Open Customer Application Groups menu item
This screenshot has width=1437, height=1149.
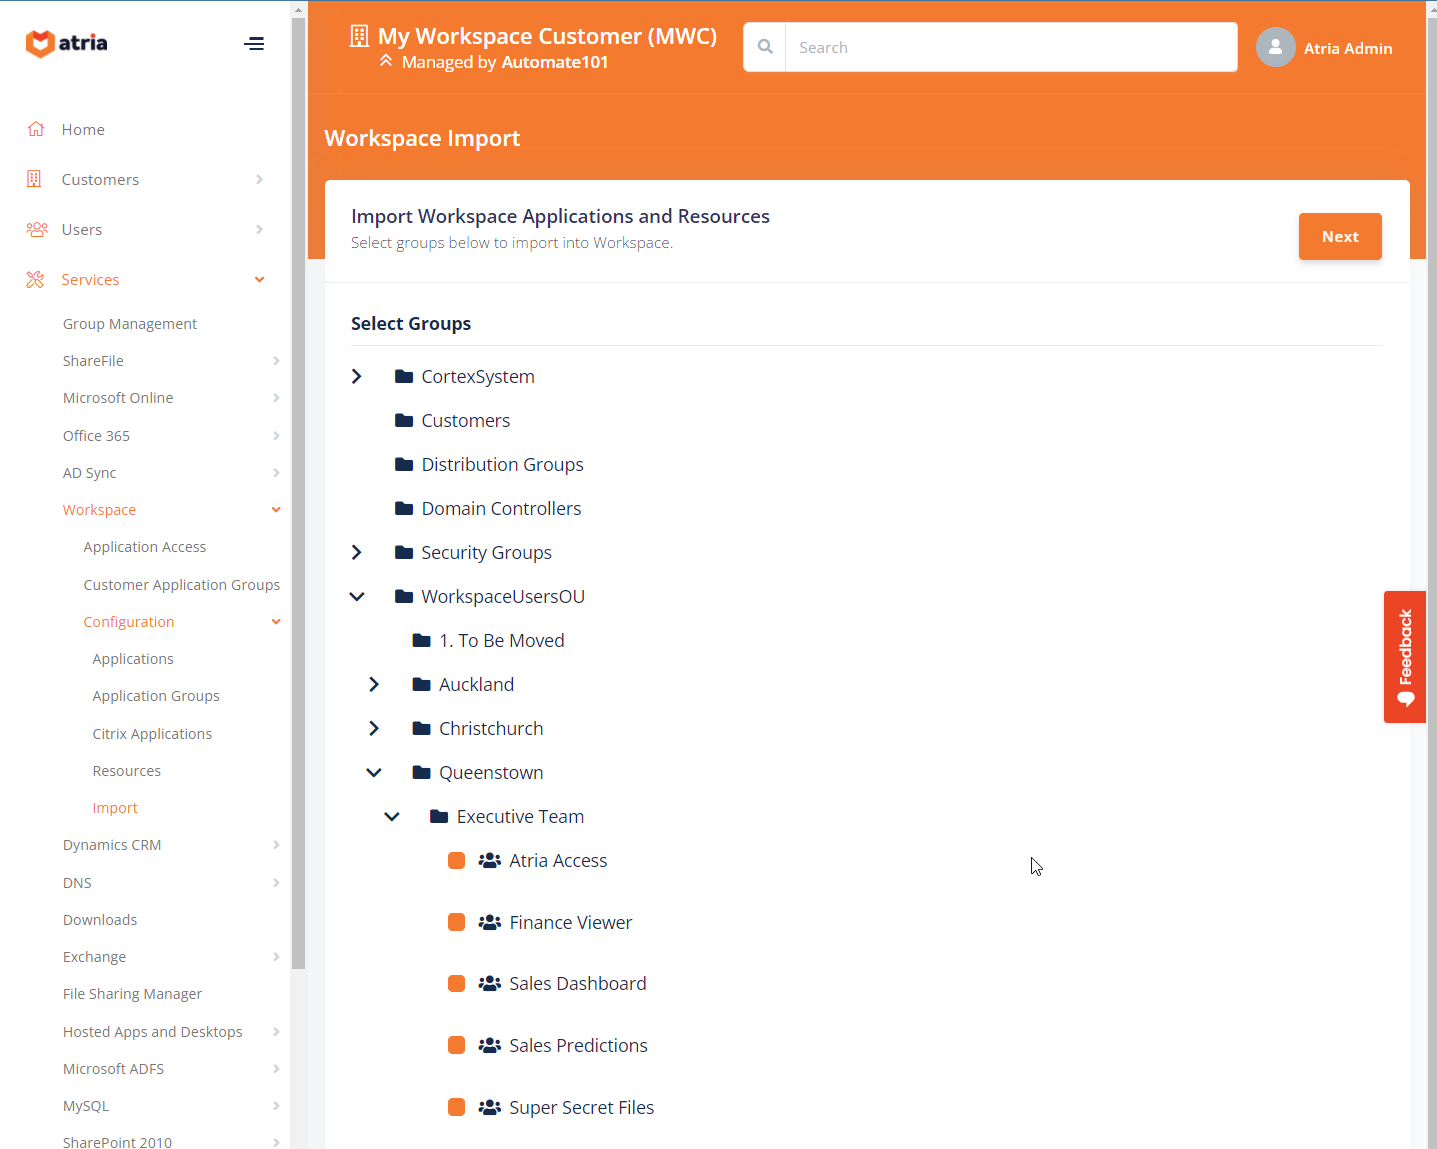pos(182,585)
